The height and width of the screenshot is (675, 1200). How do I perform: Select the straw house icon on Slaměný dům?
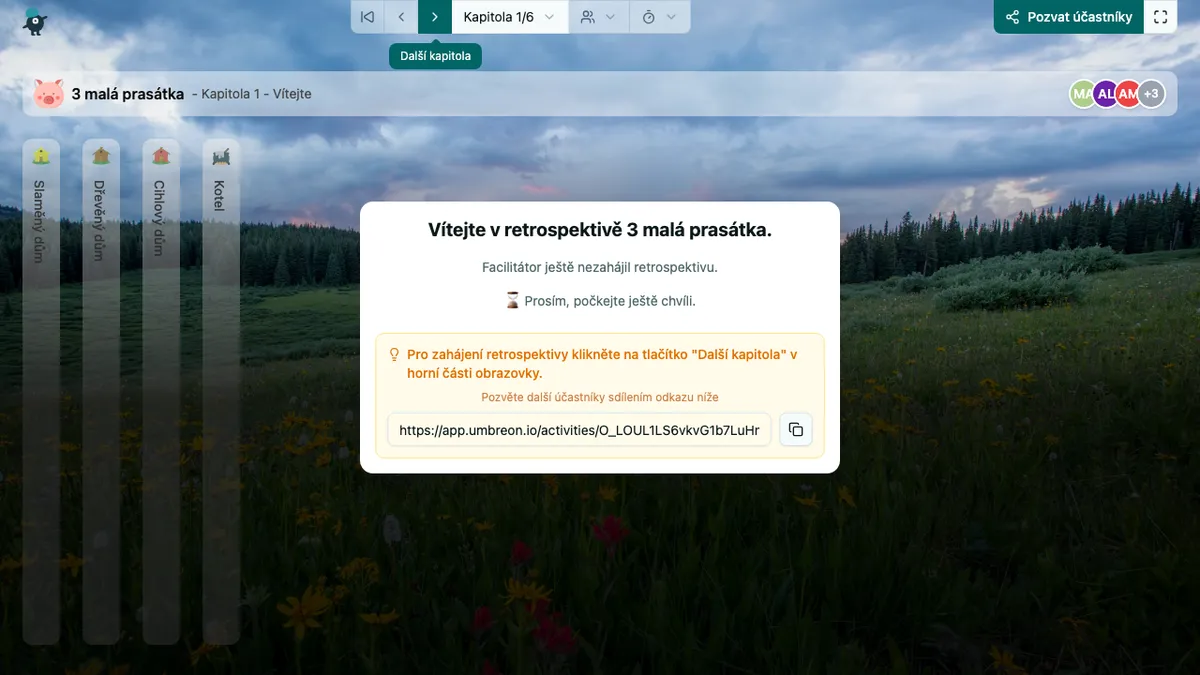[x=41, y=155]
